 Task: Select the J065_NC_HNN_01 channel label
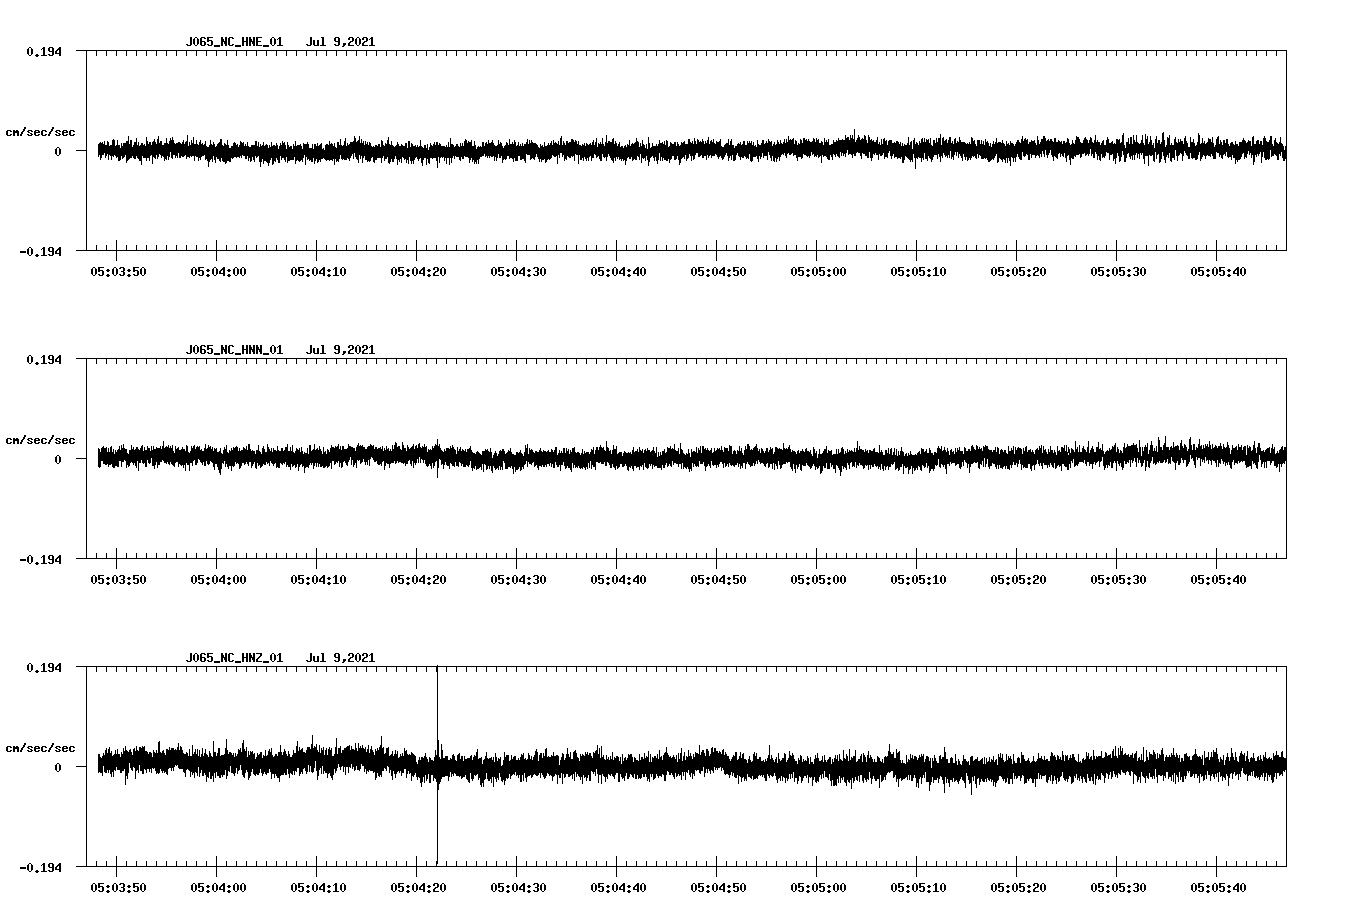point(233,350)
